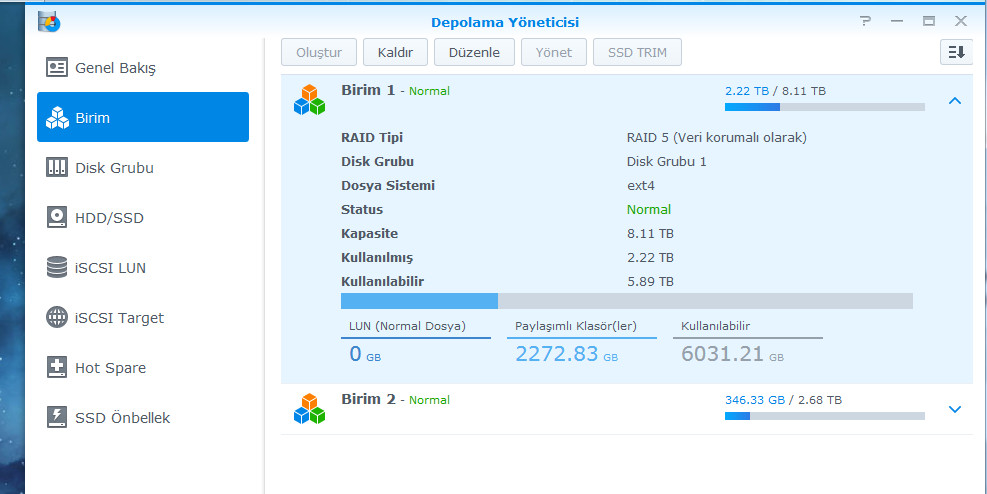Image resolution: width=987 pixels, height=494 pixels.
Task: Click the sort order icon in the toolbar
Action: pos(955,52)
